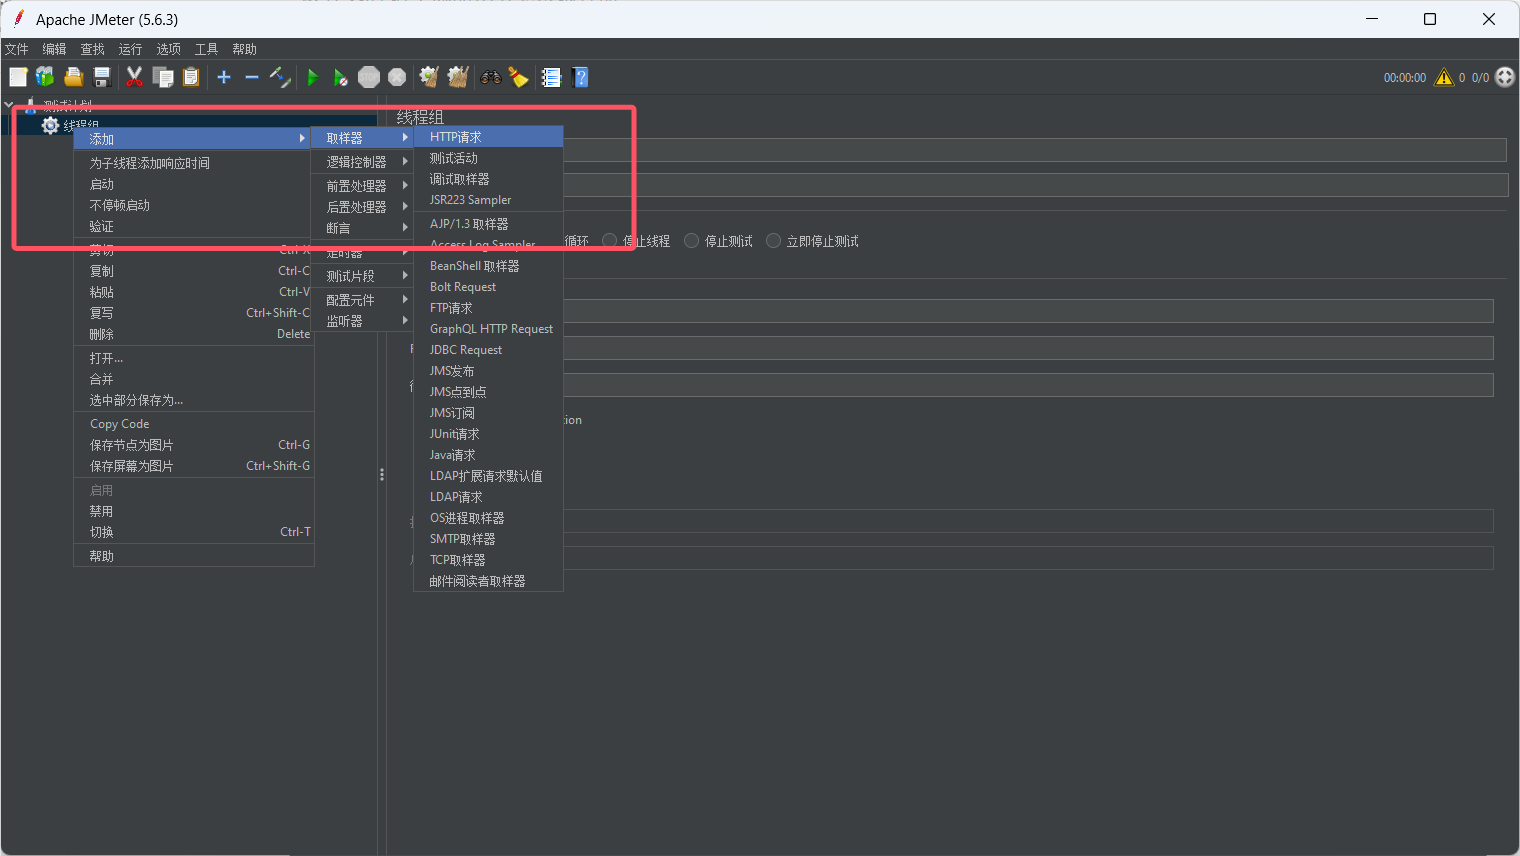
Task: Open the 文件 menu
Action: (17, 49)
